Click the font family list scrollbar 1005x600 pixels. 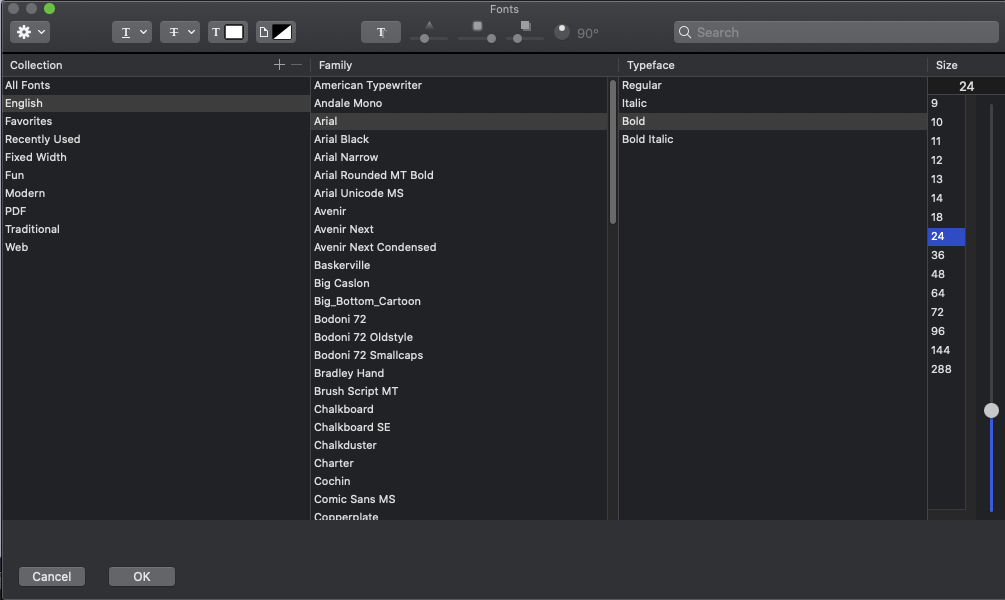pyautogui.click(x=612, y=150)
